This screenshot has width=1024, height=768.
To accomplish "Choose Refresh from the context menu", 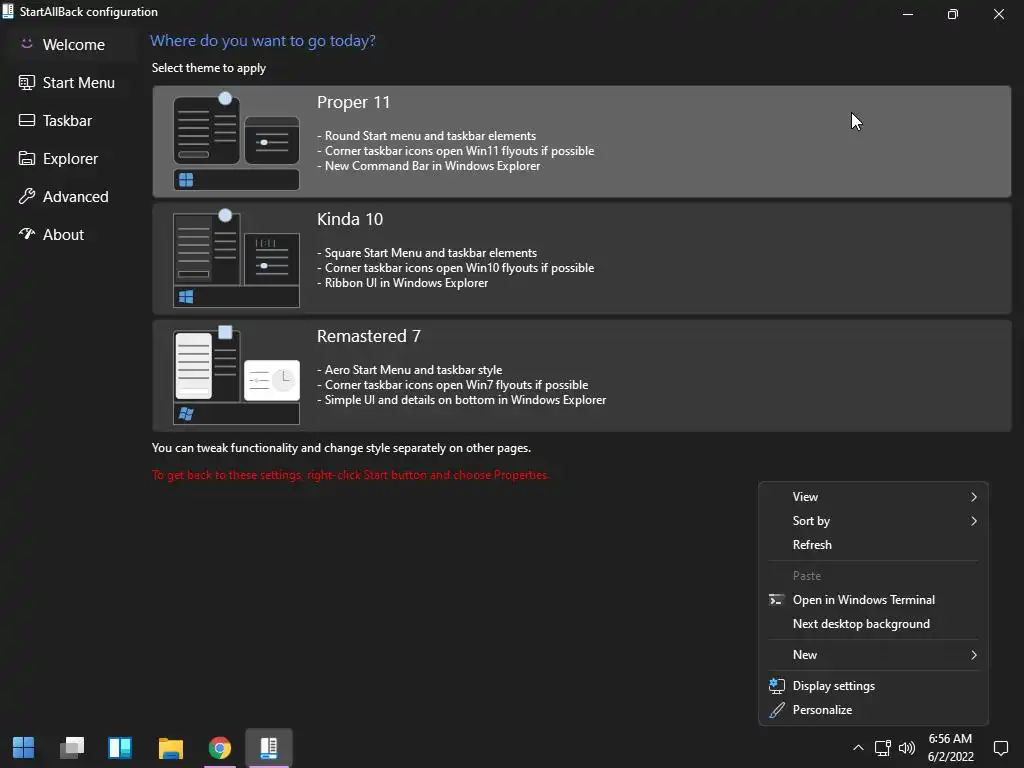I will pos(873,545).
